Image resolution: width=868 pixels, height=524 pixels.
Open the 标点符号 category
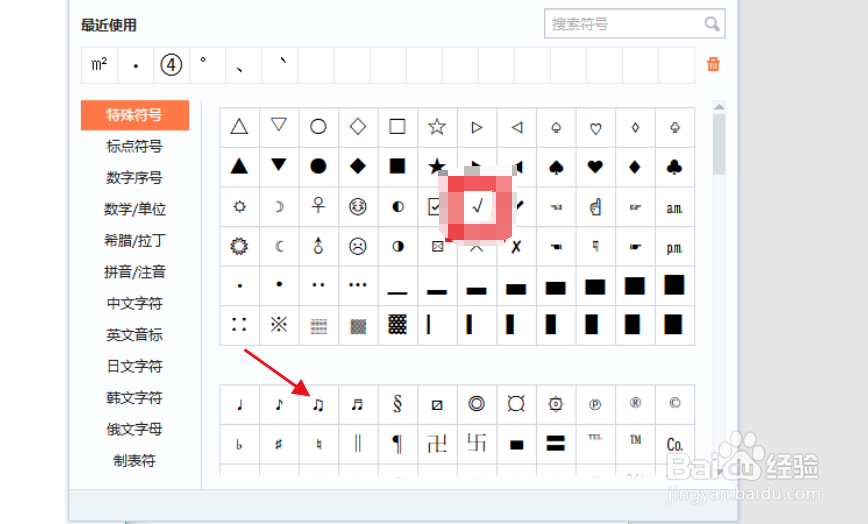[135, 147]
